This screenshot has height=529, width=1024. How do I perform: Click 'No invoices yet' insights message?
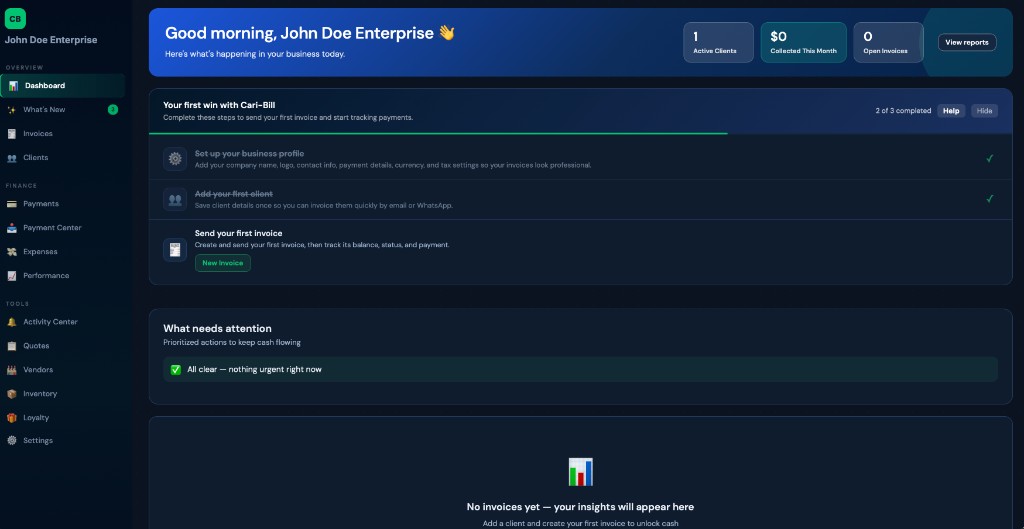click(x=581, y=507)
